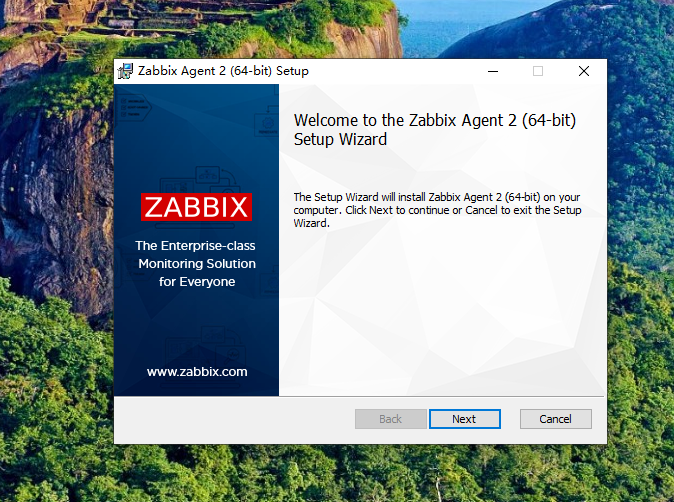Image resolution: width=674 pixels, height=502 pixels.
Task: Click the disabled Back button
Action: coord(390,419)
